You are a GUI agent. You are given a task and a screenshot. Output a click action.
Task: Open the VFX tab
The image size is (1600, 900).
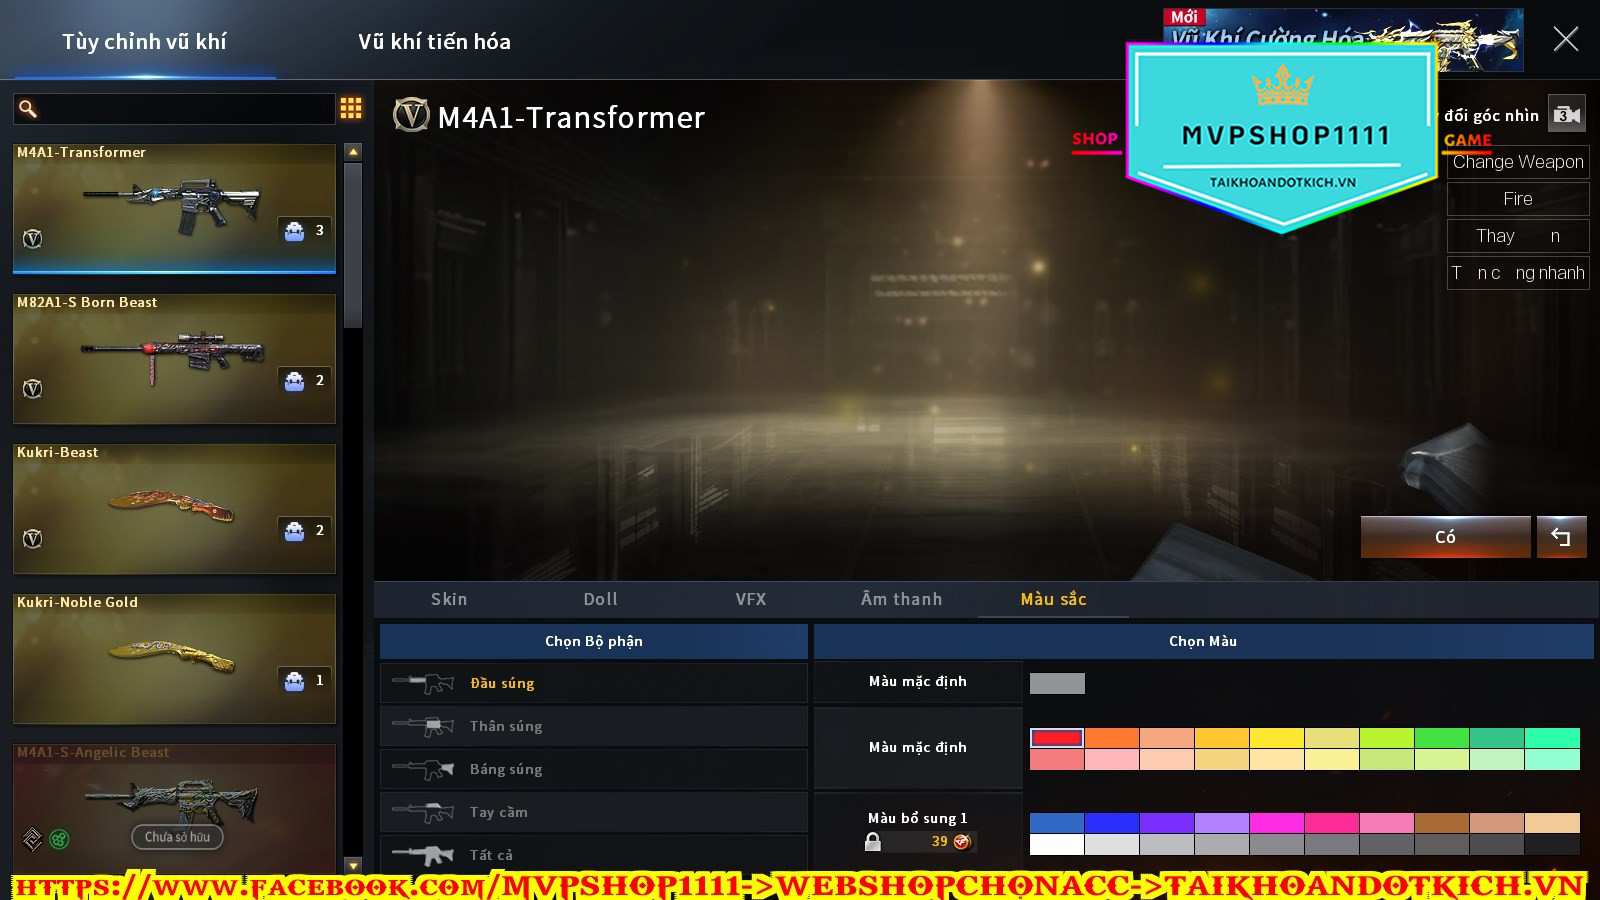tap(750, 599)
